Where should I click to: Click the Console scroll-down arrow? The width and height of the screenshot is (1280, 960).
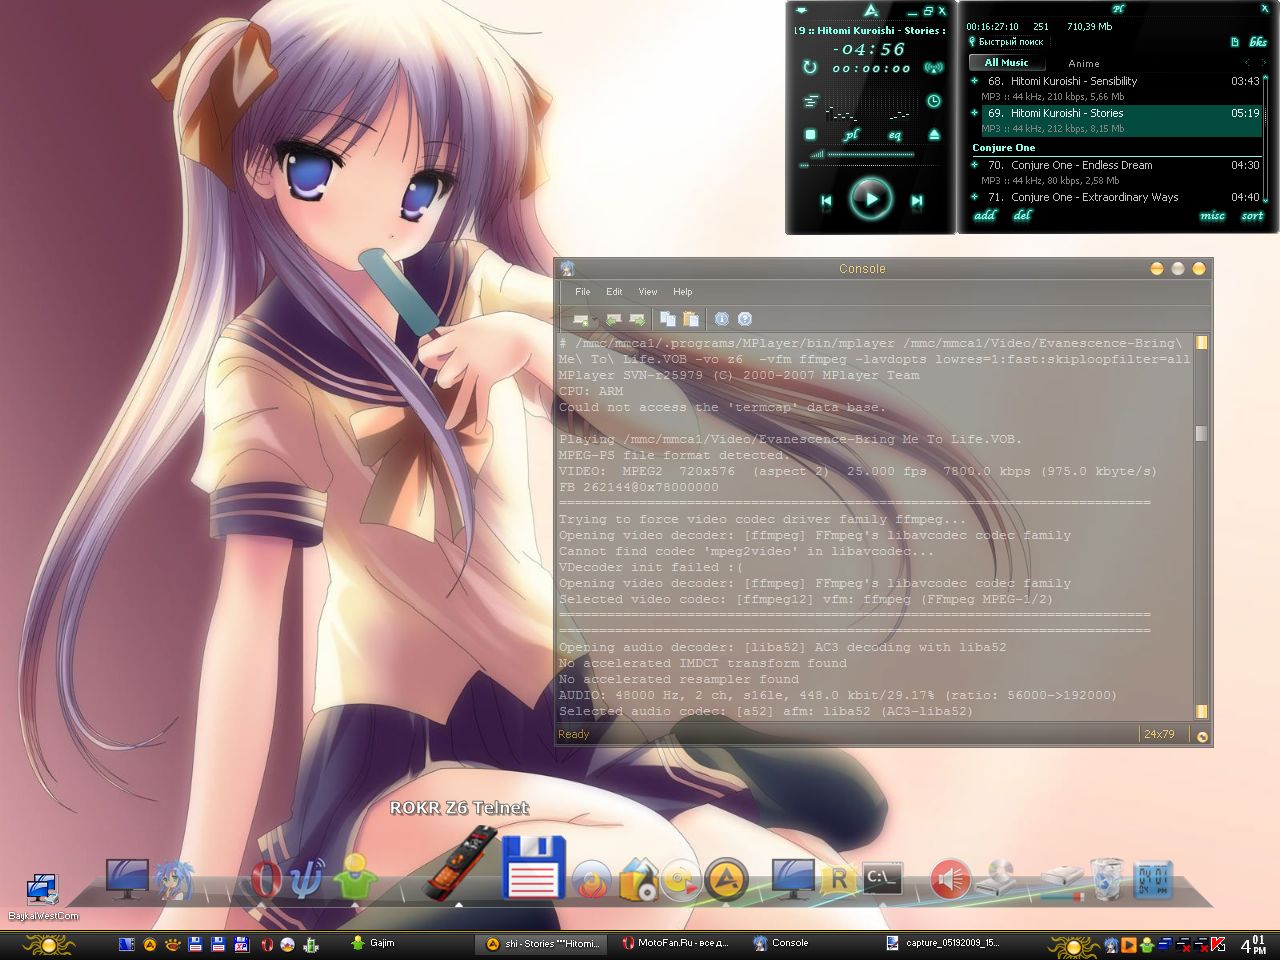pos(1201,711)
